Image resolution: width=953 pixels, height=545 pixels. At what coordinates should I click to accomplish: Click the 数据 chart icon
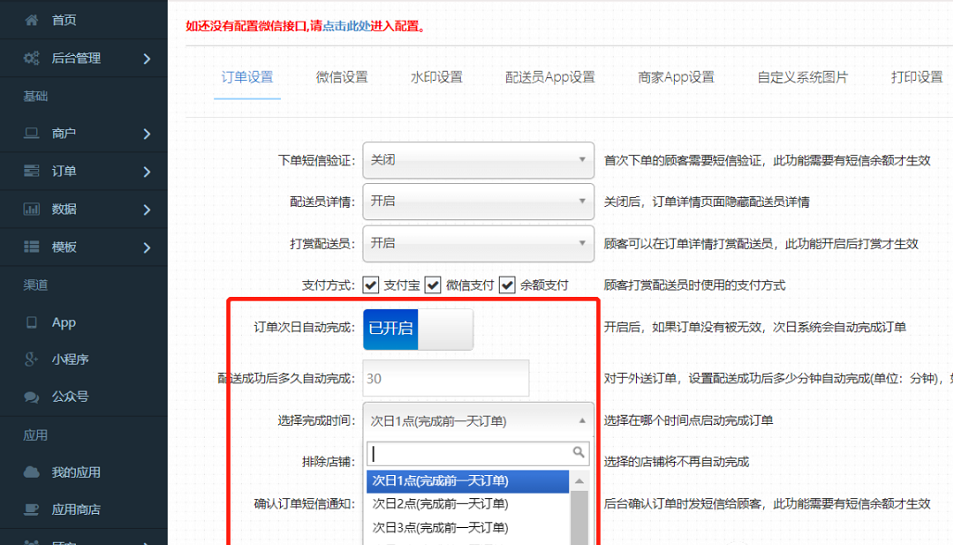click(31, 209)
